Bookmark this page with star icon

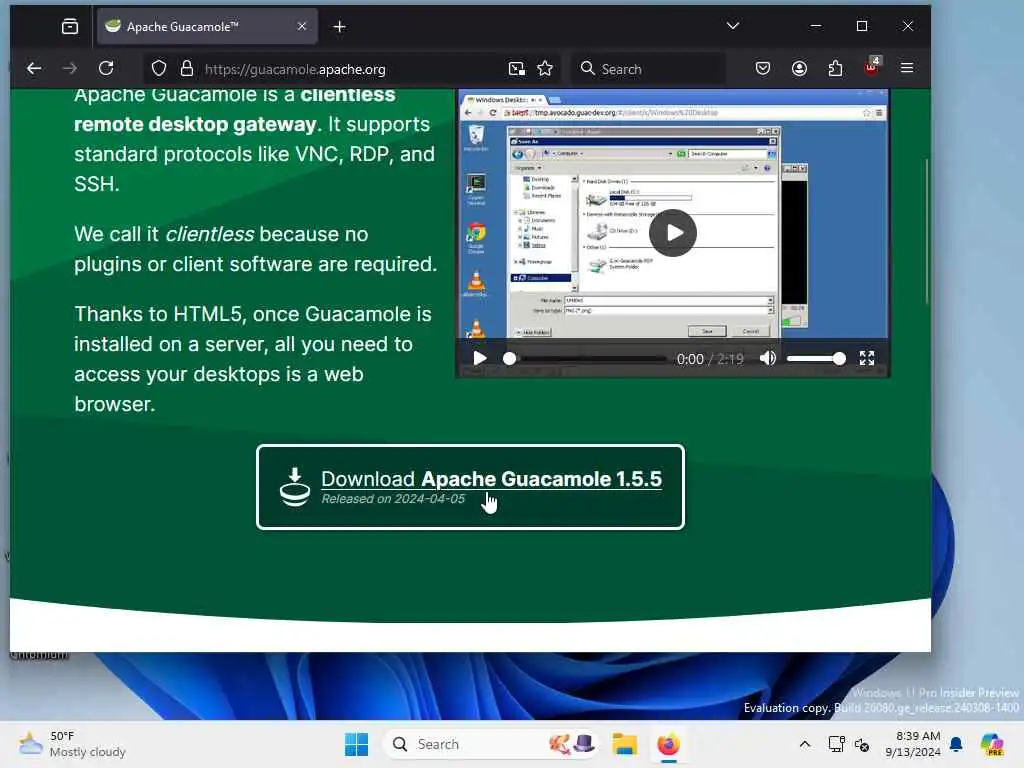pos(545,69)
